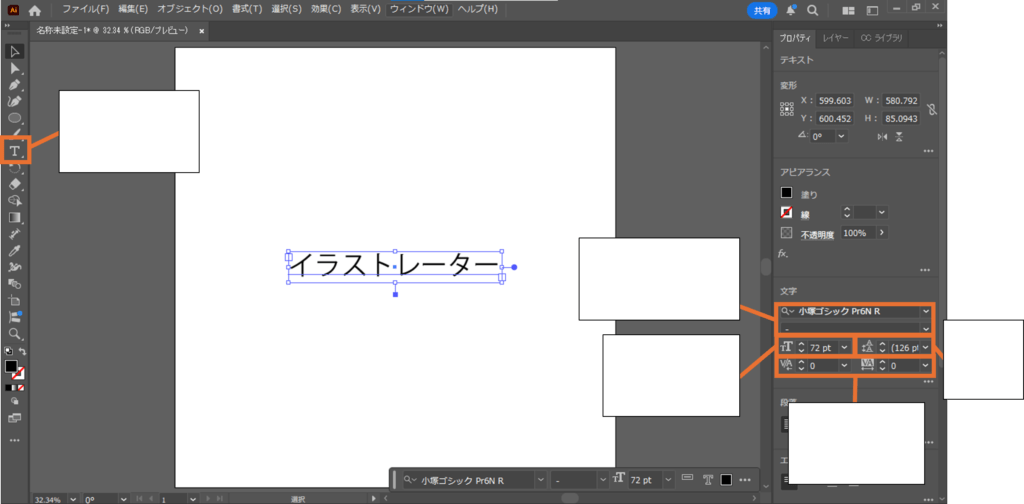
Task: Click the 共有 share button
Action: [762, 10]
